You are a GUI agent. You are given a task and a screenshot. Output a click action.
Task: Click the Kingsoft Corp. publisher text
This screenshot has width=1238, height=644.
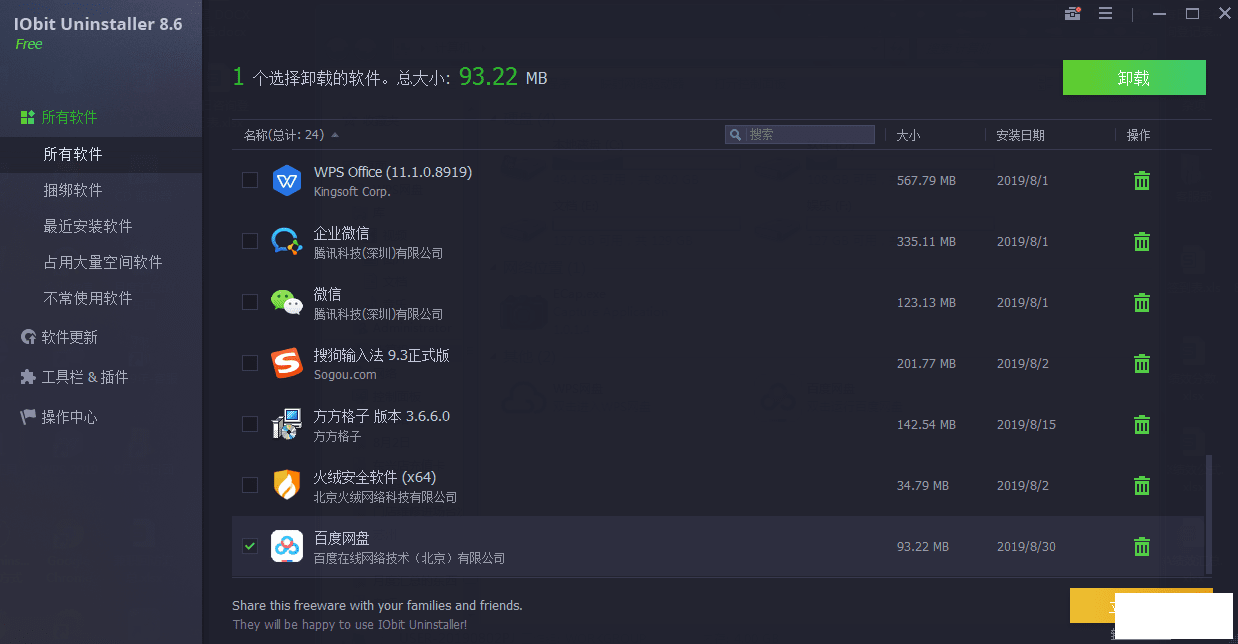(352, 192)
